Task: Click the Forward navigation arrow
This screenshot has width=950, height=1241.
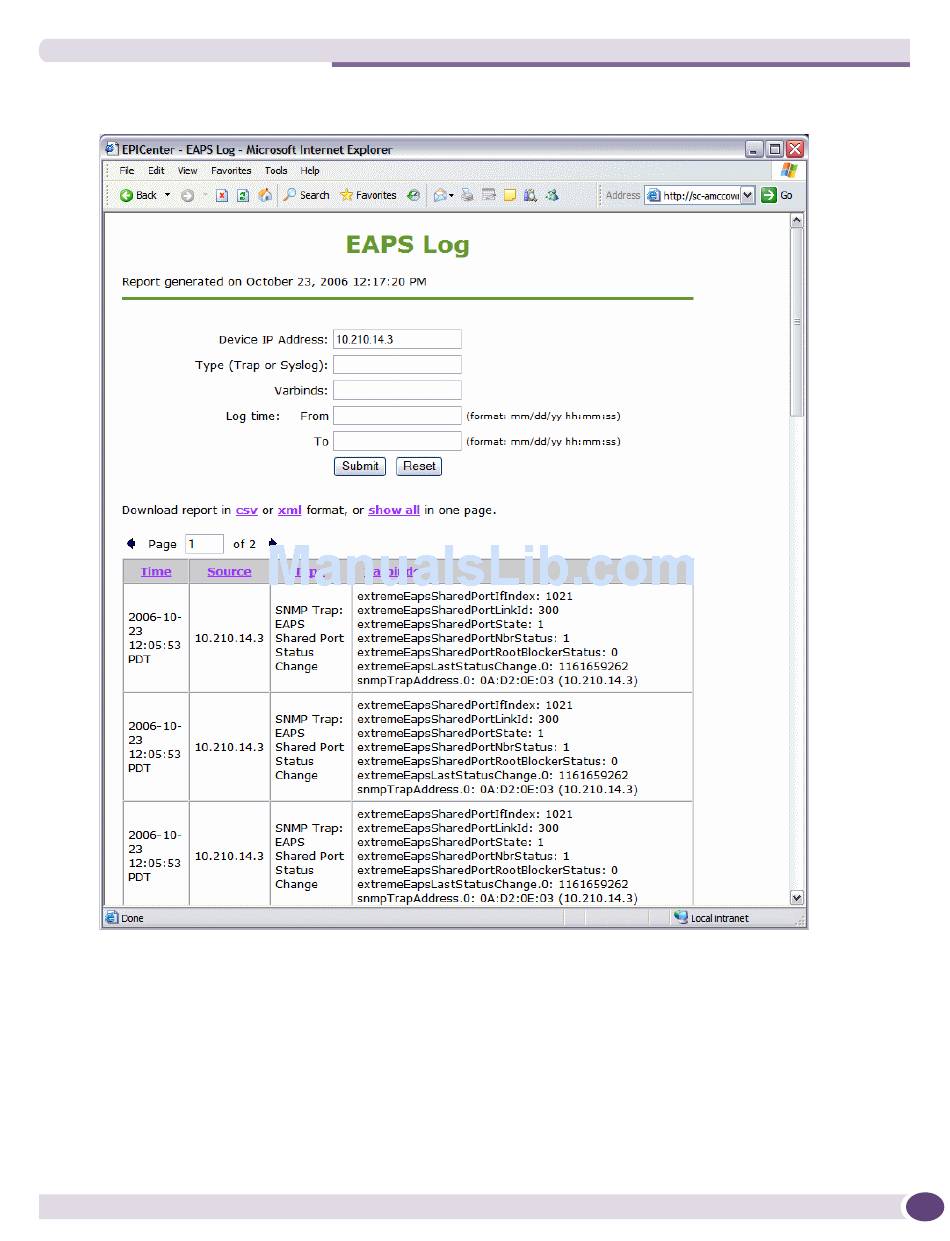Action: coord(187,196)
